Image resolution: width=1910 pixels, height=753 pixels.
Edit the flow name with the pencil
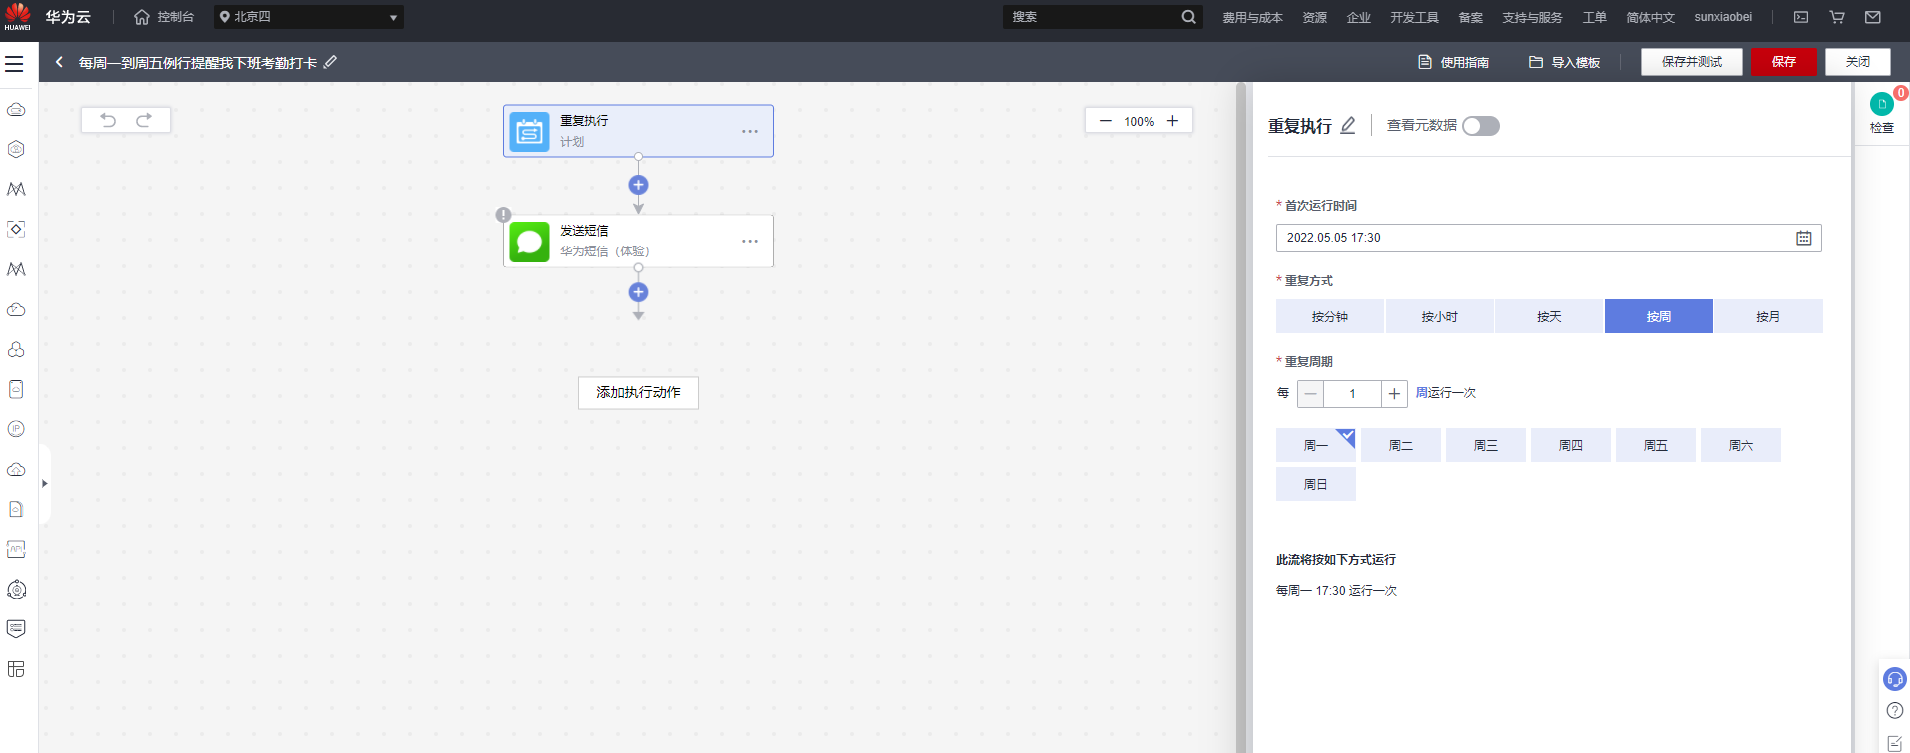[331, 62]
